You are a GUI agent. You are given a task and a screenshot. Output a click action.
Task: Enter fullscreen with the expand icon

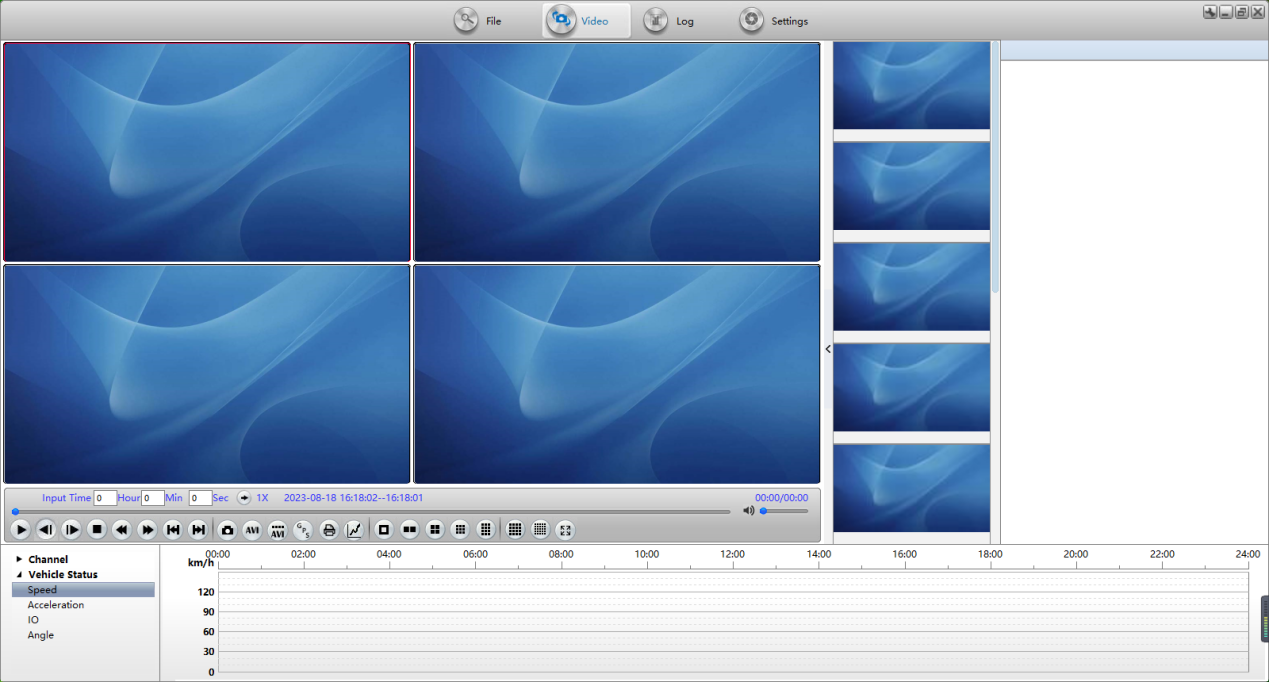pos(565,530)
